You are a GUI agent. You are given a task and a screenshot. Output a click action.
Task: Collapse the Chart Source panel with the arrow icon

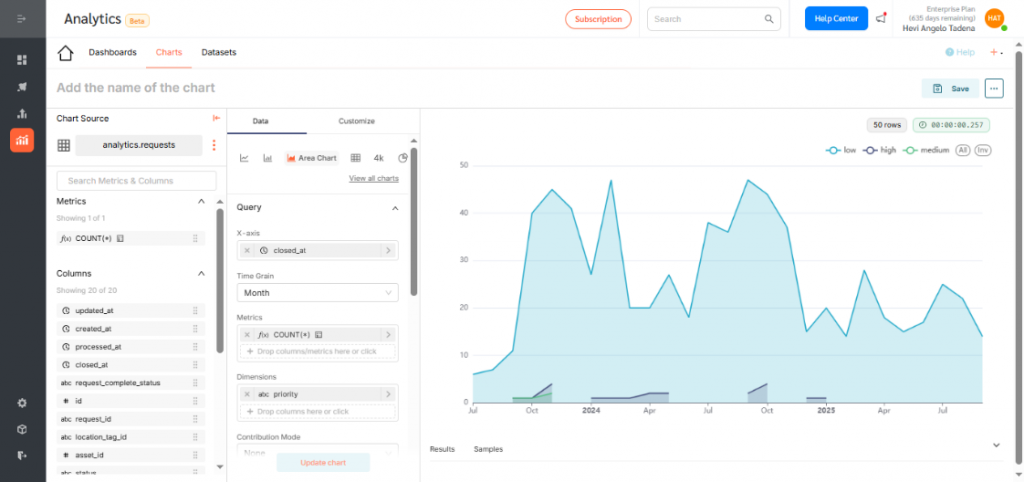pos(215,118)
